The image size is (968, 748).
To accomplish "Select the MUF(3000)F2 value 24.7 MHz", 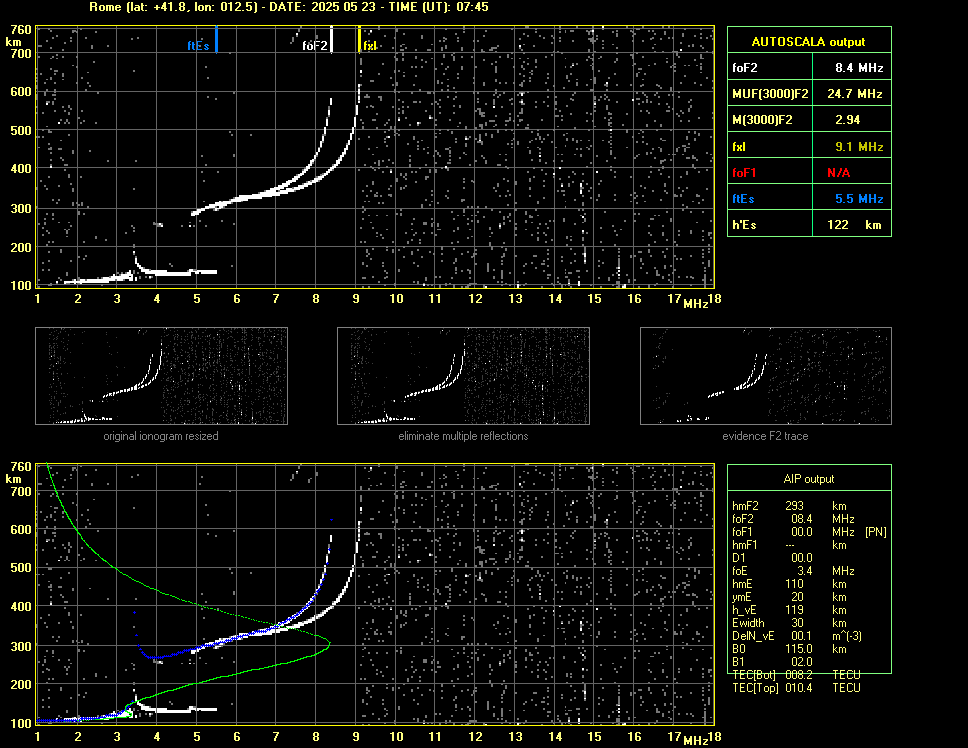I will coord(855,94).
